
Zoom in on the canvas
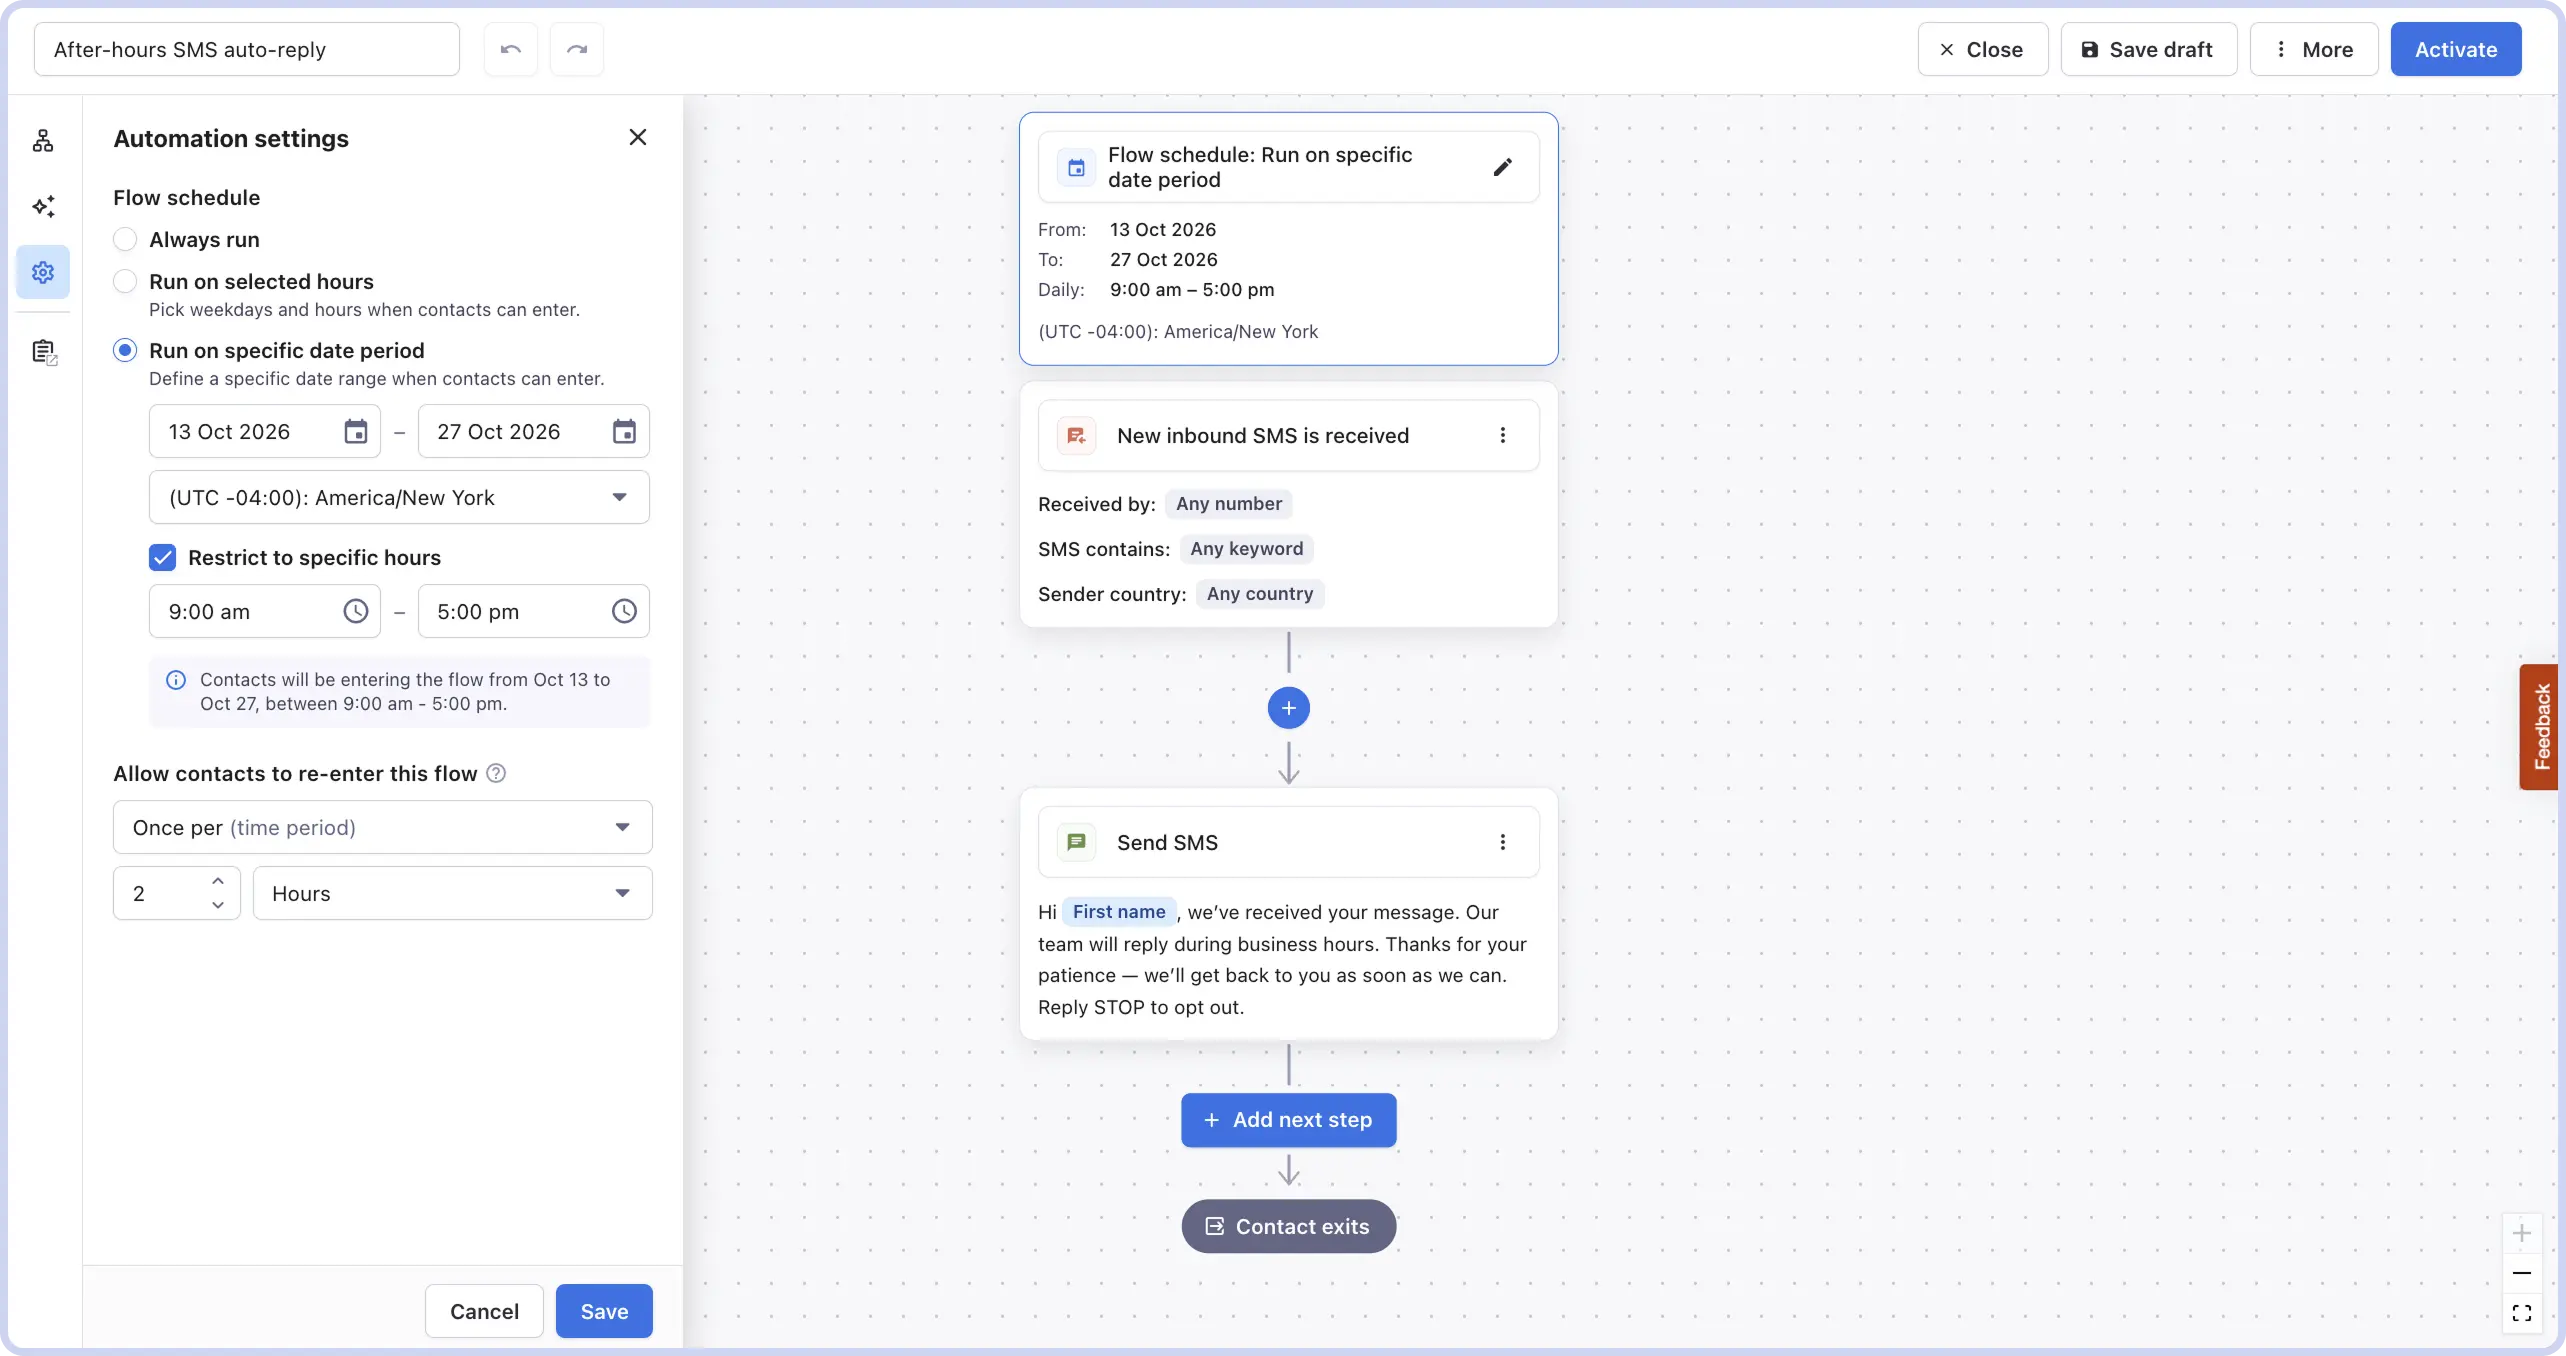2522,1233
